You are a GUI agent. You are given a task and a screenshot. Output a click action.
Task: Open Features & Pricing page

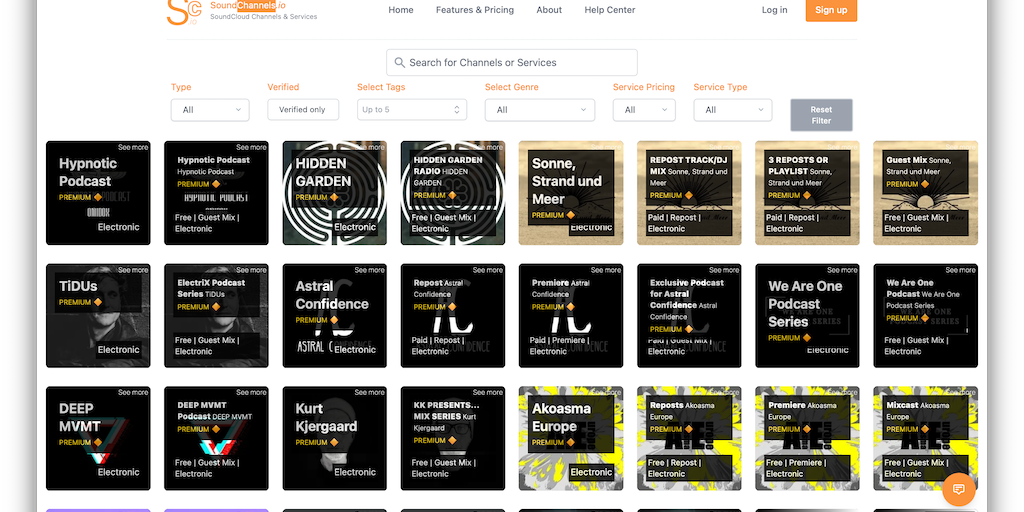click(475, 10)
